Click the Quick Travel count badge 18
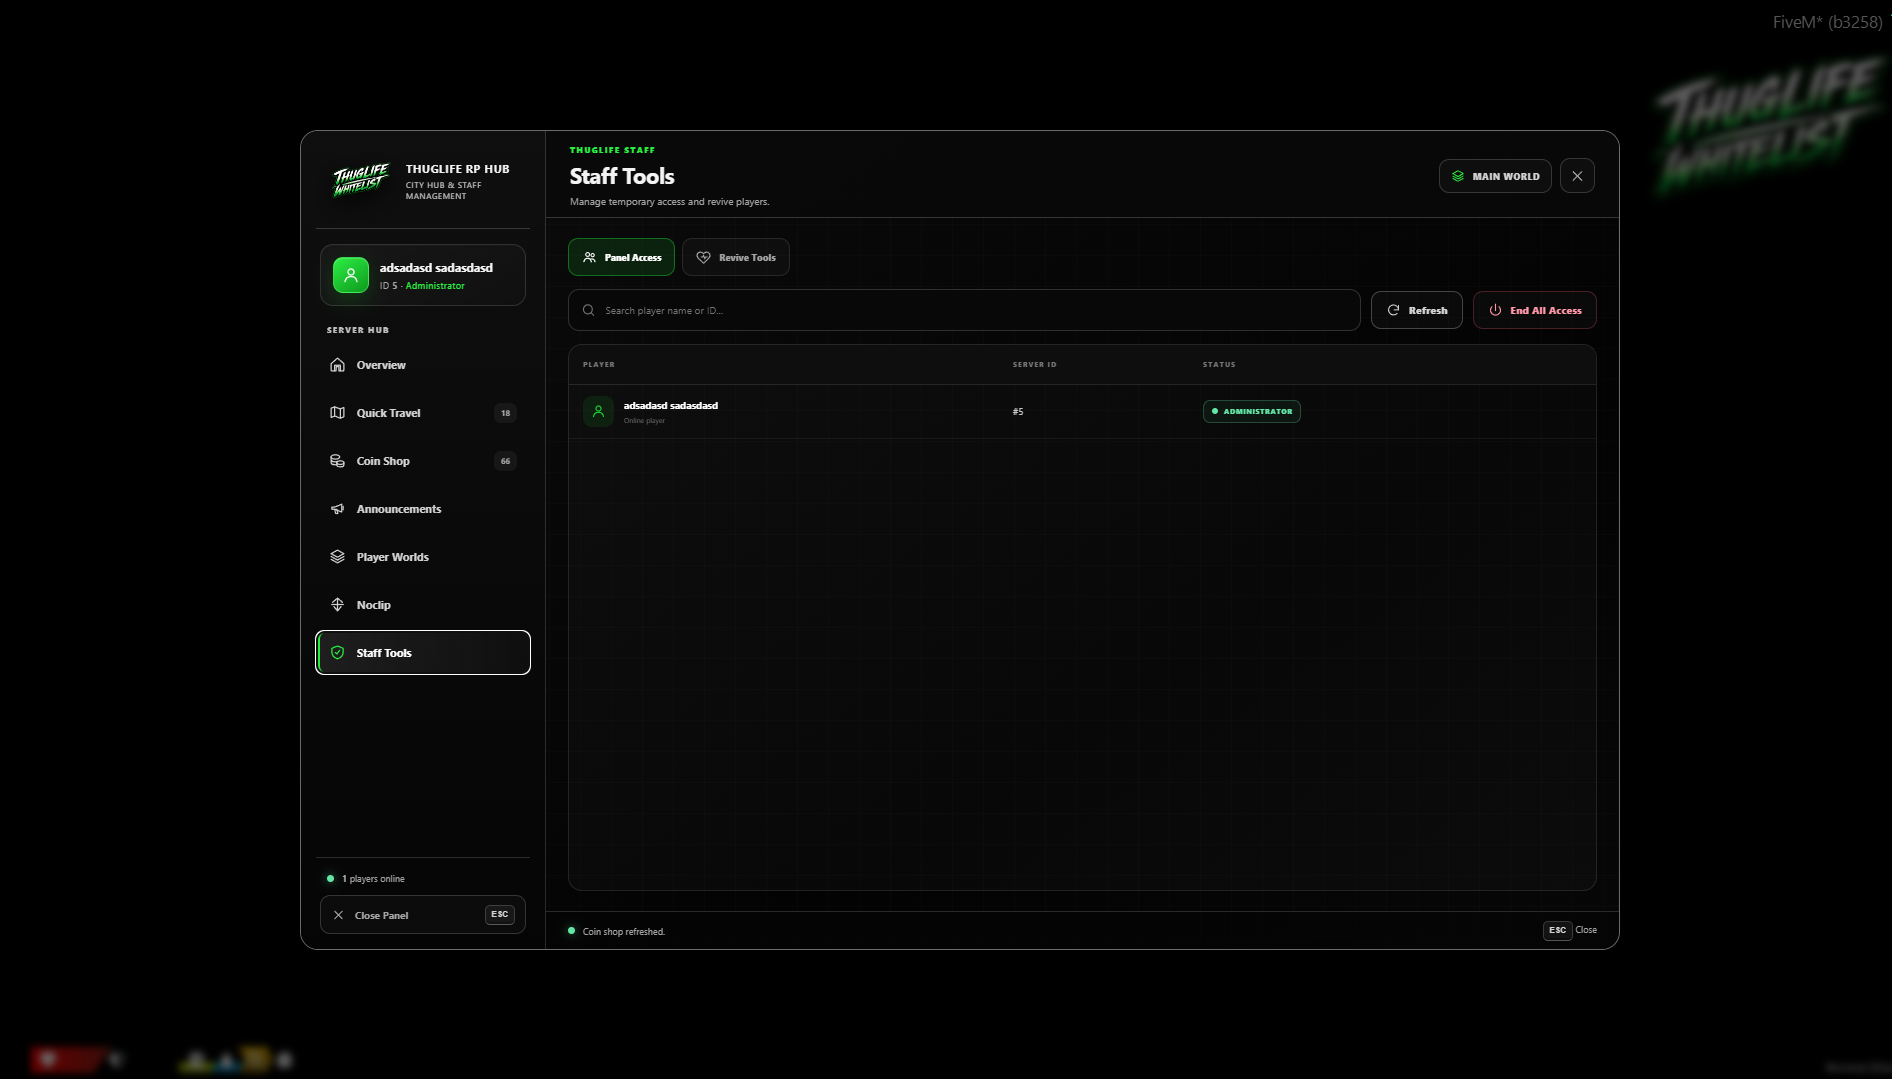The width and height of the screenshot is (1892, 1079). coord(505,413)
